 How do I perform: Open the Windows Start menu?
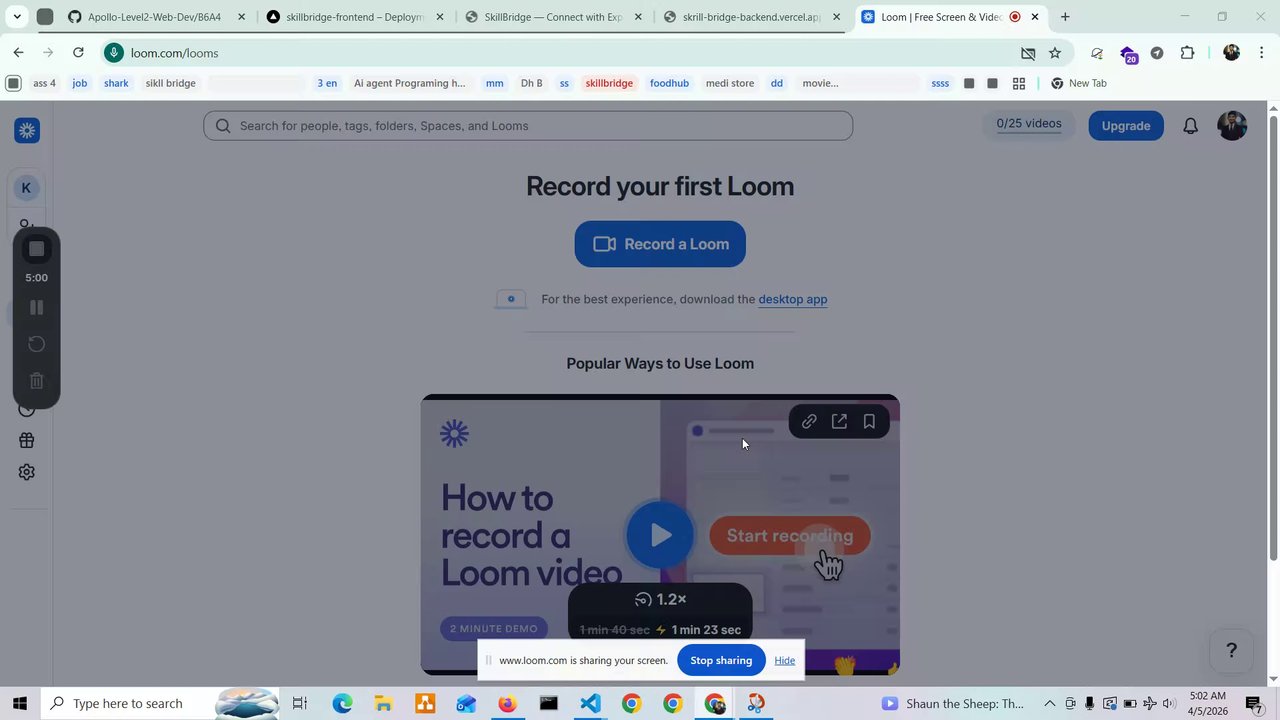pos(19,703)
